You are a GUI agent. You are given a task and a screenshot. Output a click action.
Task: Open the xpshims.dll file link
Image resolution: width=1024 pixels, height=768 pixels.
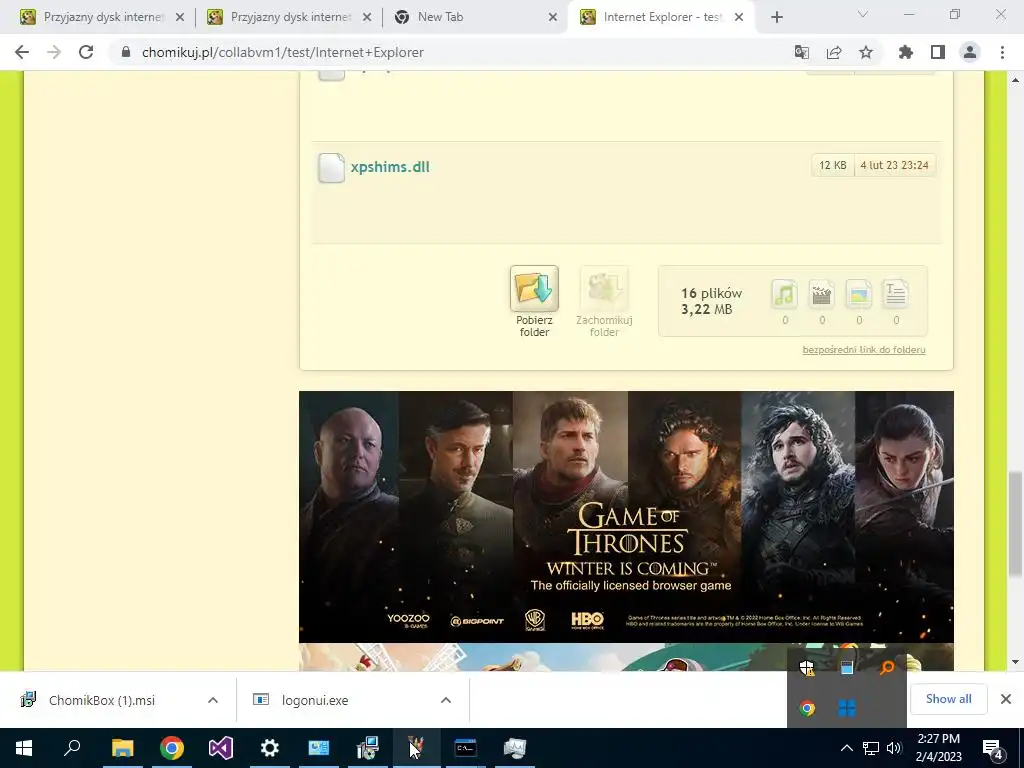pos(390,167)
